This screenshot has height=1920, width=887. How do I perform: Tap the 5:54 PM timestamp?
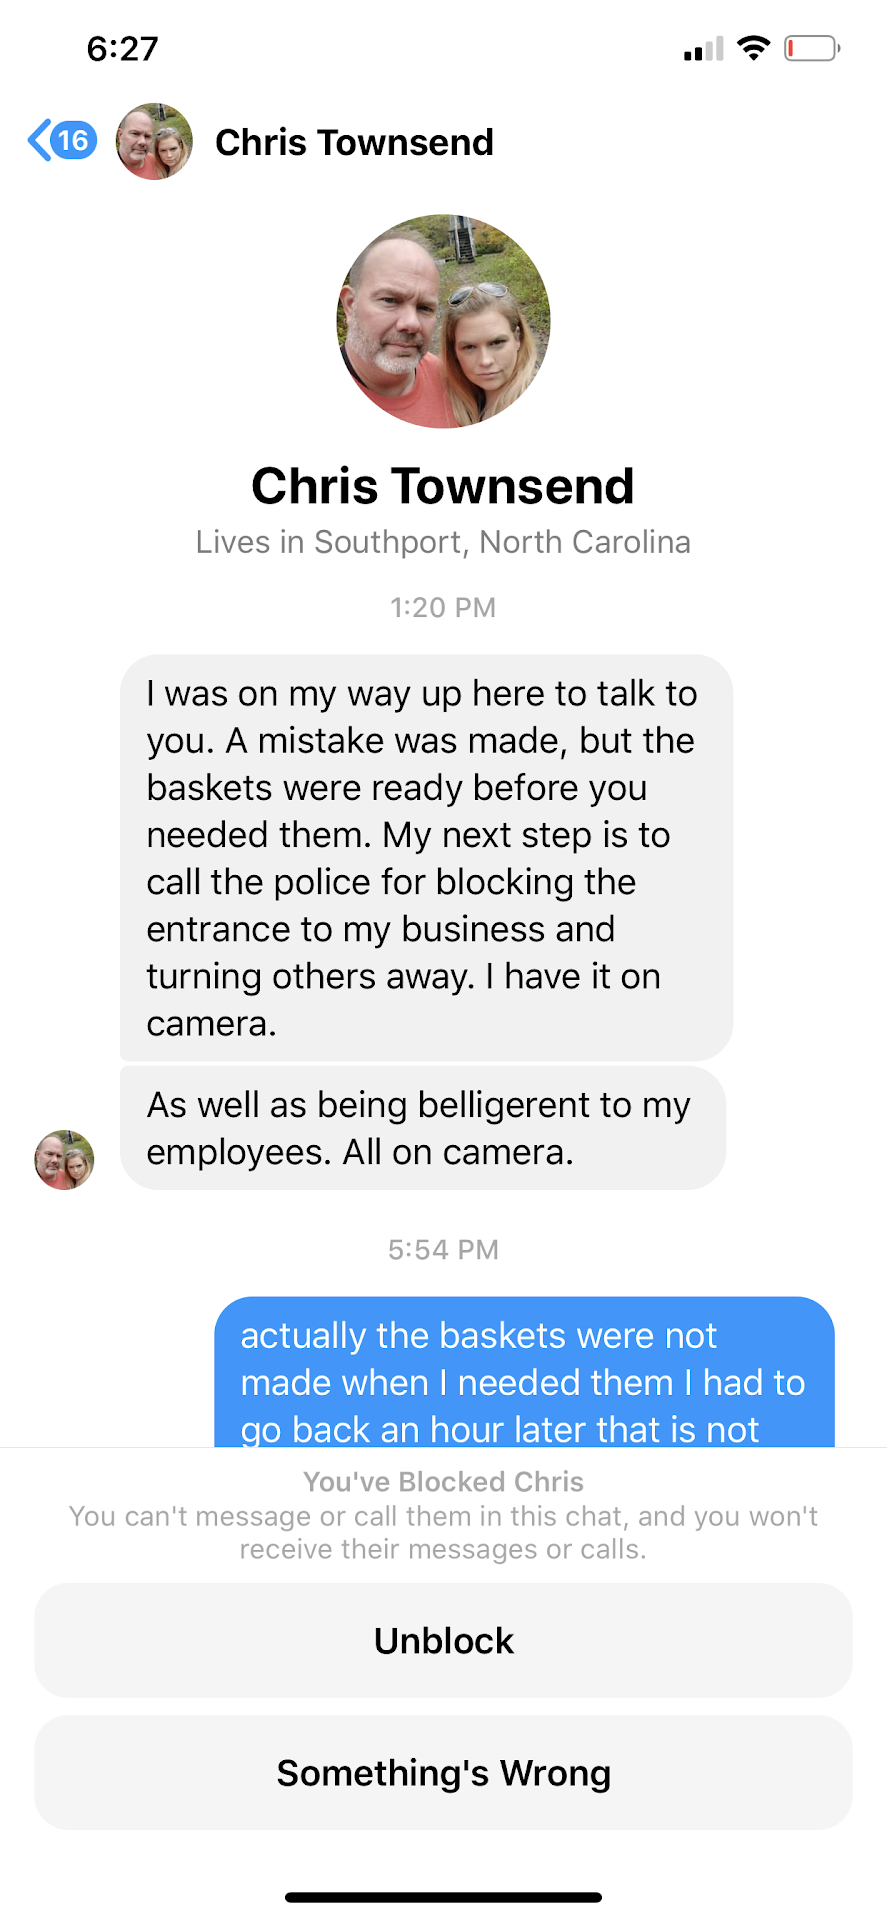click(443, 1250)
